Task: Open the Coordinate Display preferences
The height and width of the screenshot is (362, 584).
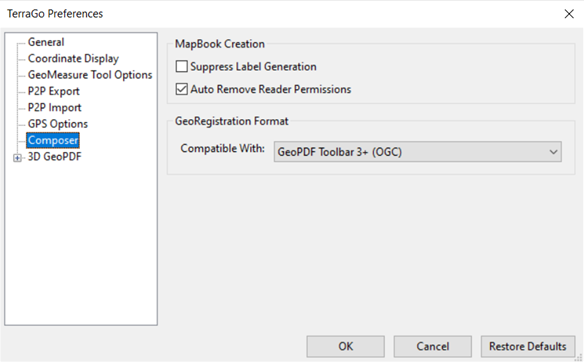Action: pyautogui.click(x=73, y=58)
